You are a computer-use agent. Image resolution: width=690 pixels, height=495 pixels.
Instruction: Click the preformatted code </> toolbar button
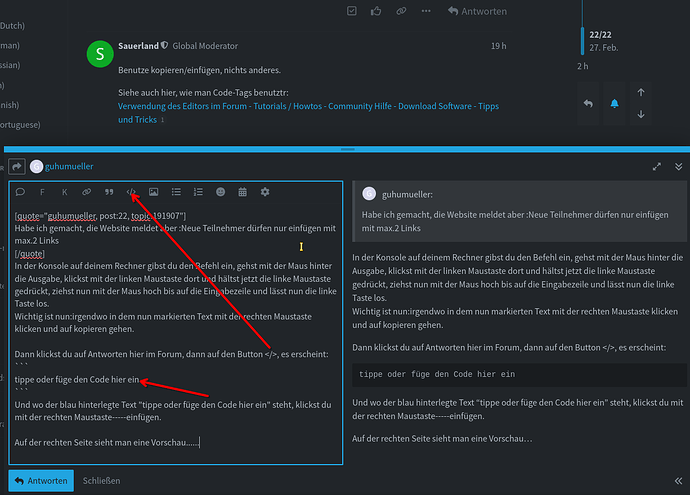coord(131,191)
